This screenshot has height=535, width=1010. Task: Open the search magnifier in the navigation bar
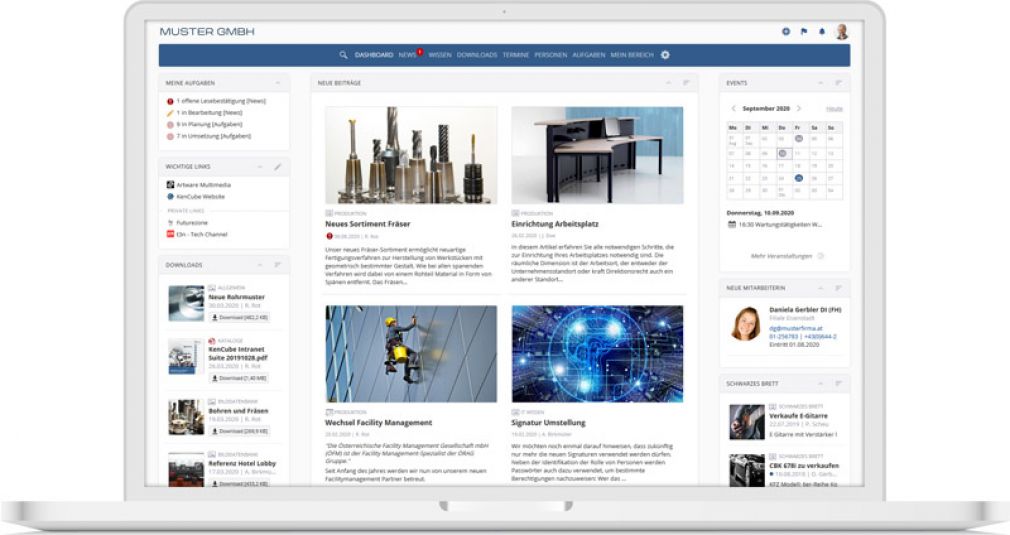[343, 55]
